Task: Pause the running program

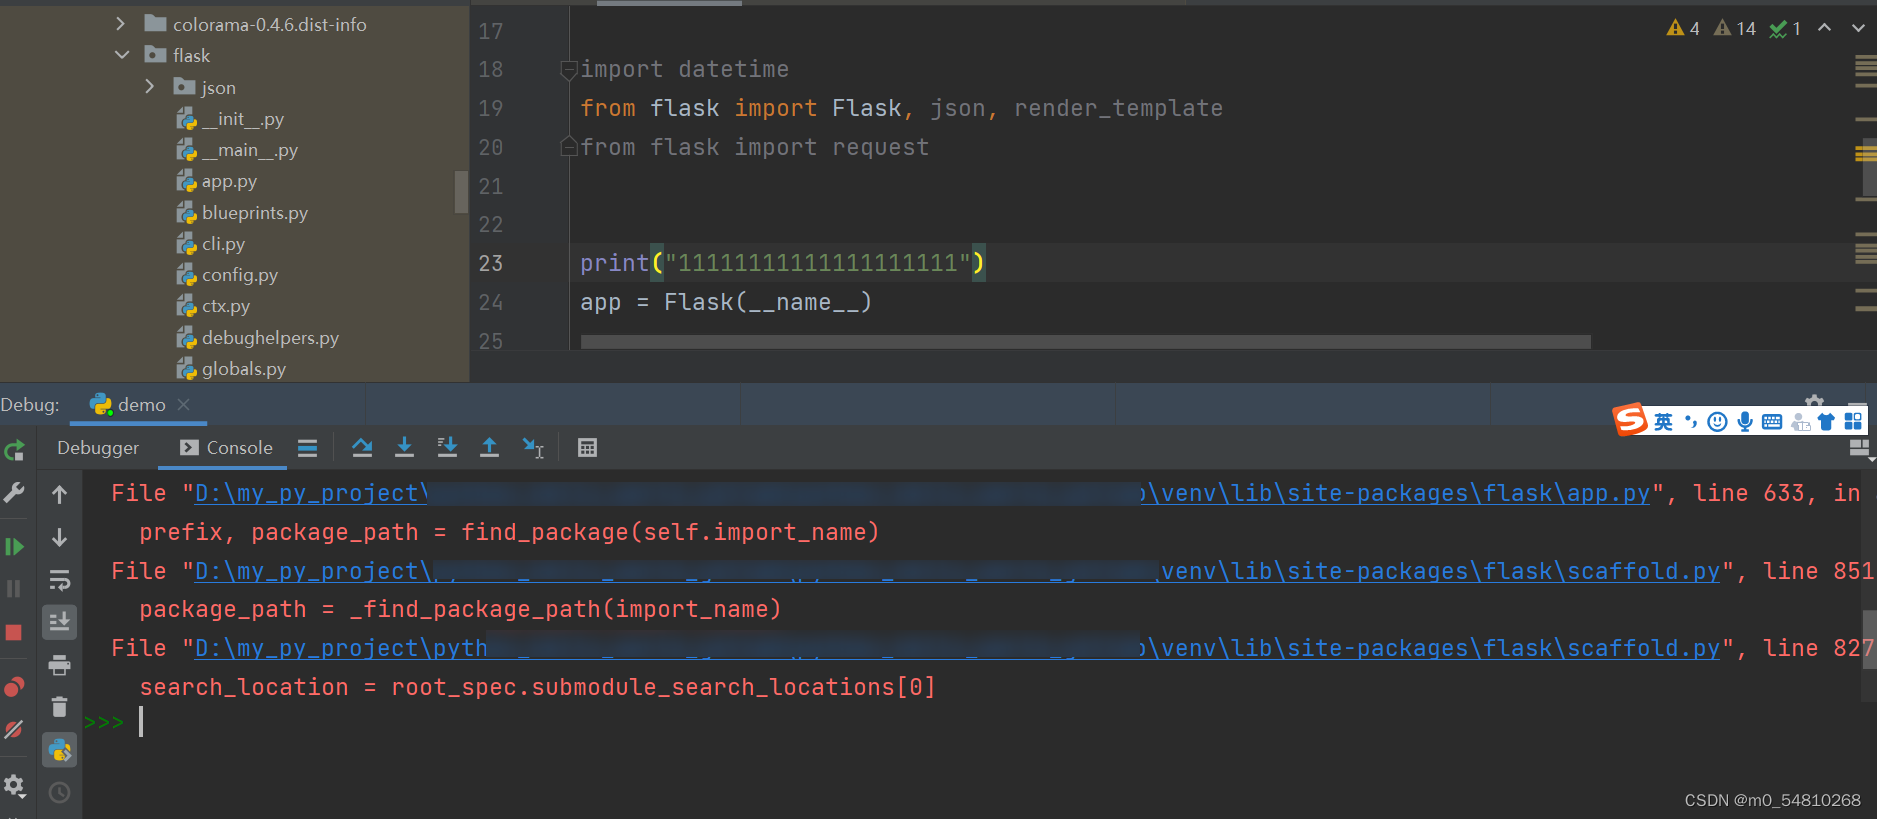Action: coord(14,588)
